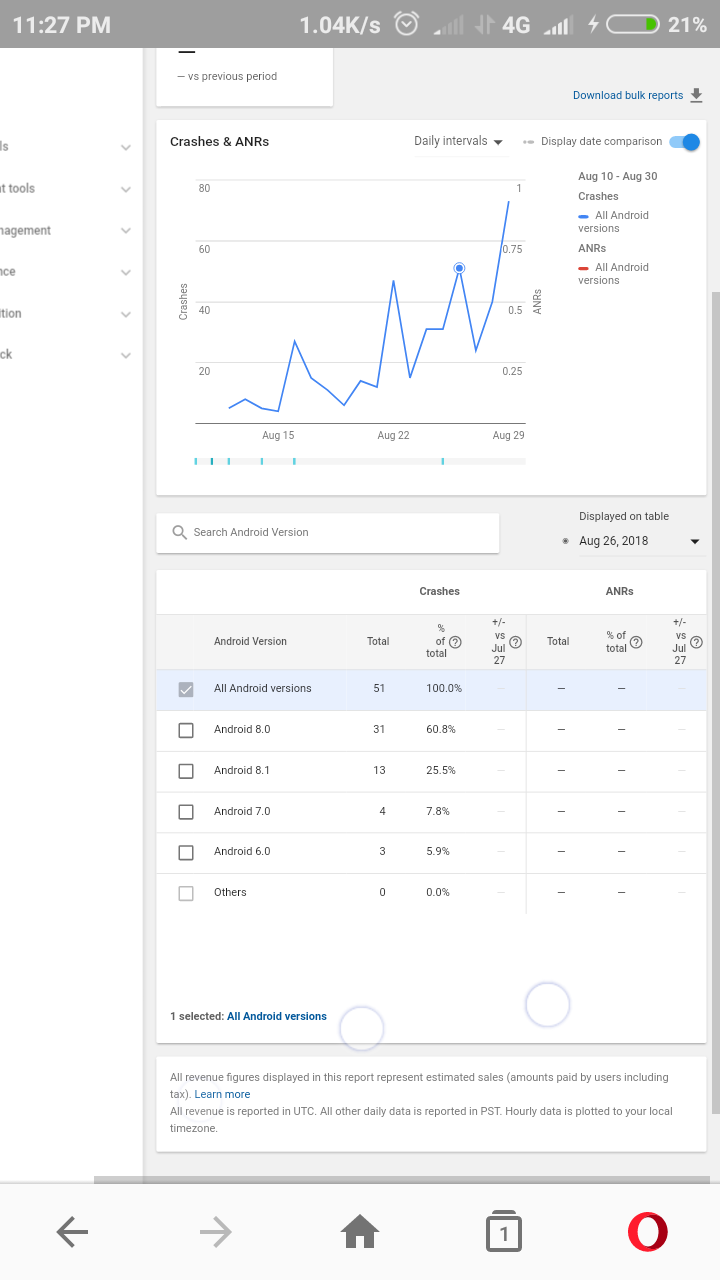Toggle Display date comparison switch

coord(685,142)
